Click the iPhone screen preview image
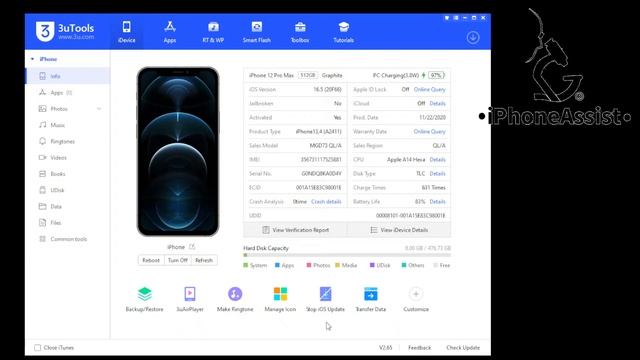The width and height of the screenshot is (640, 360). tap(178, 152)
